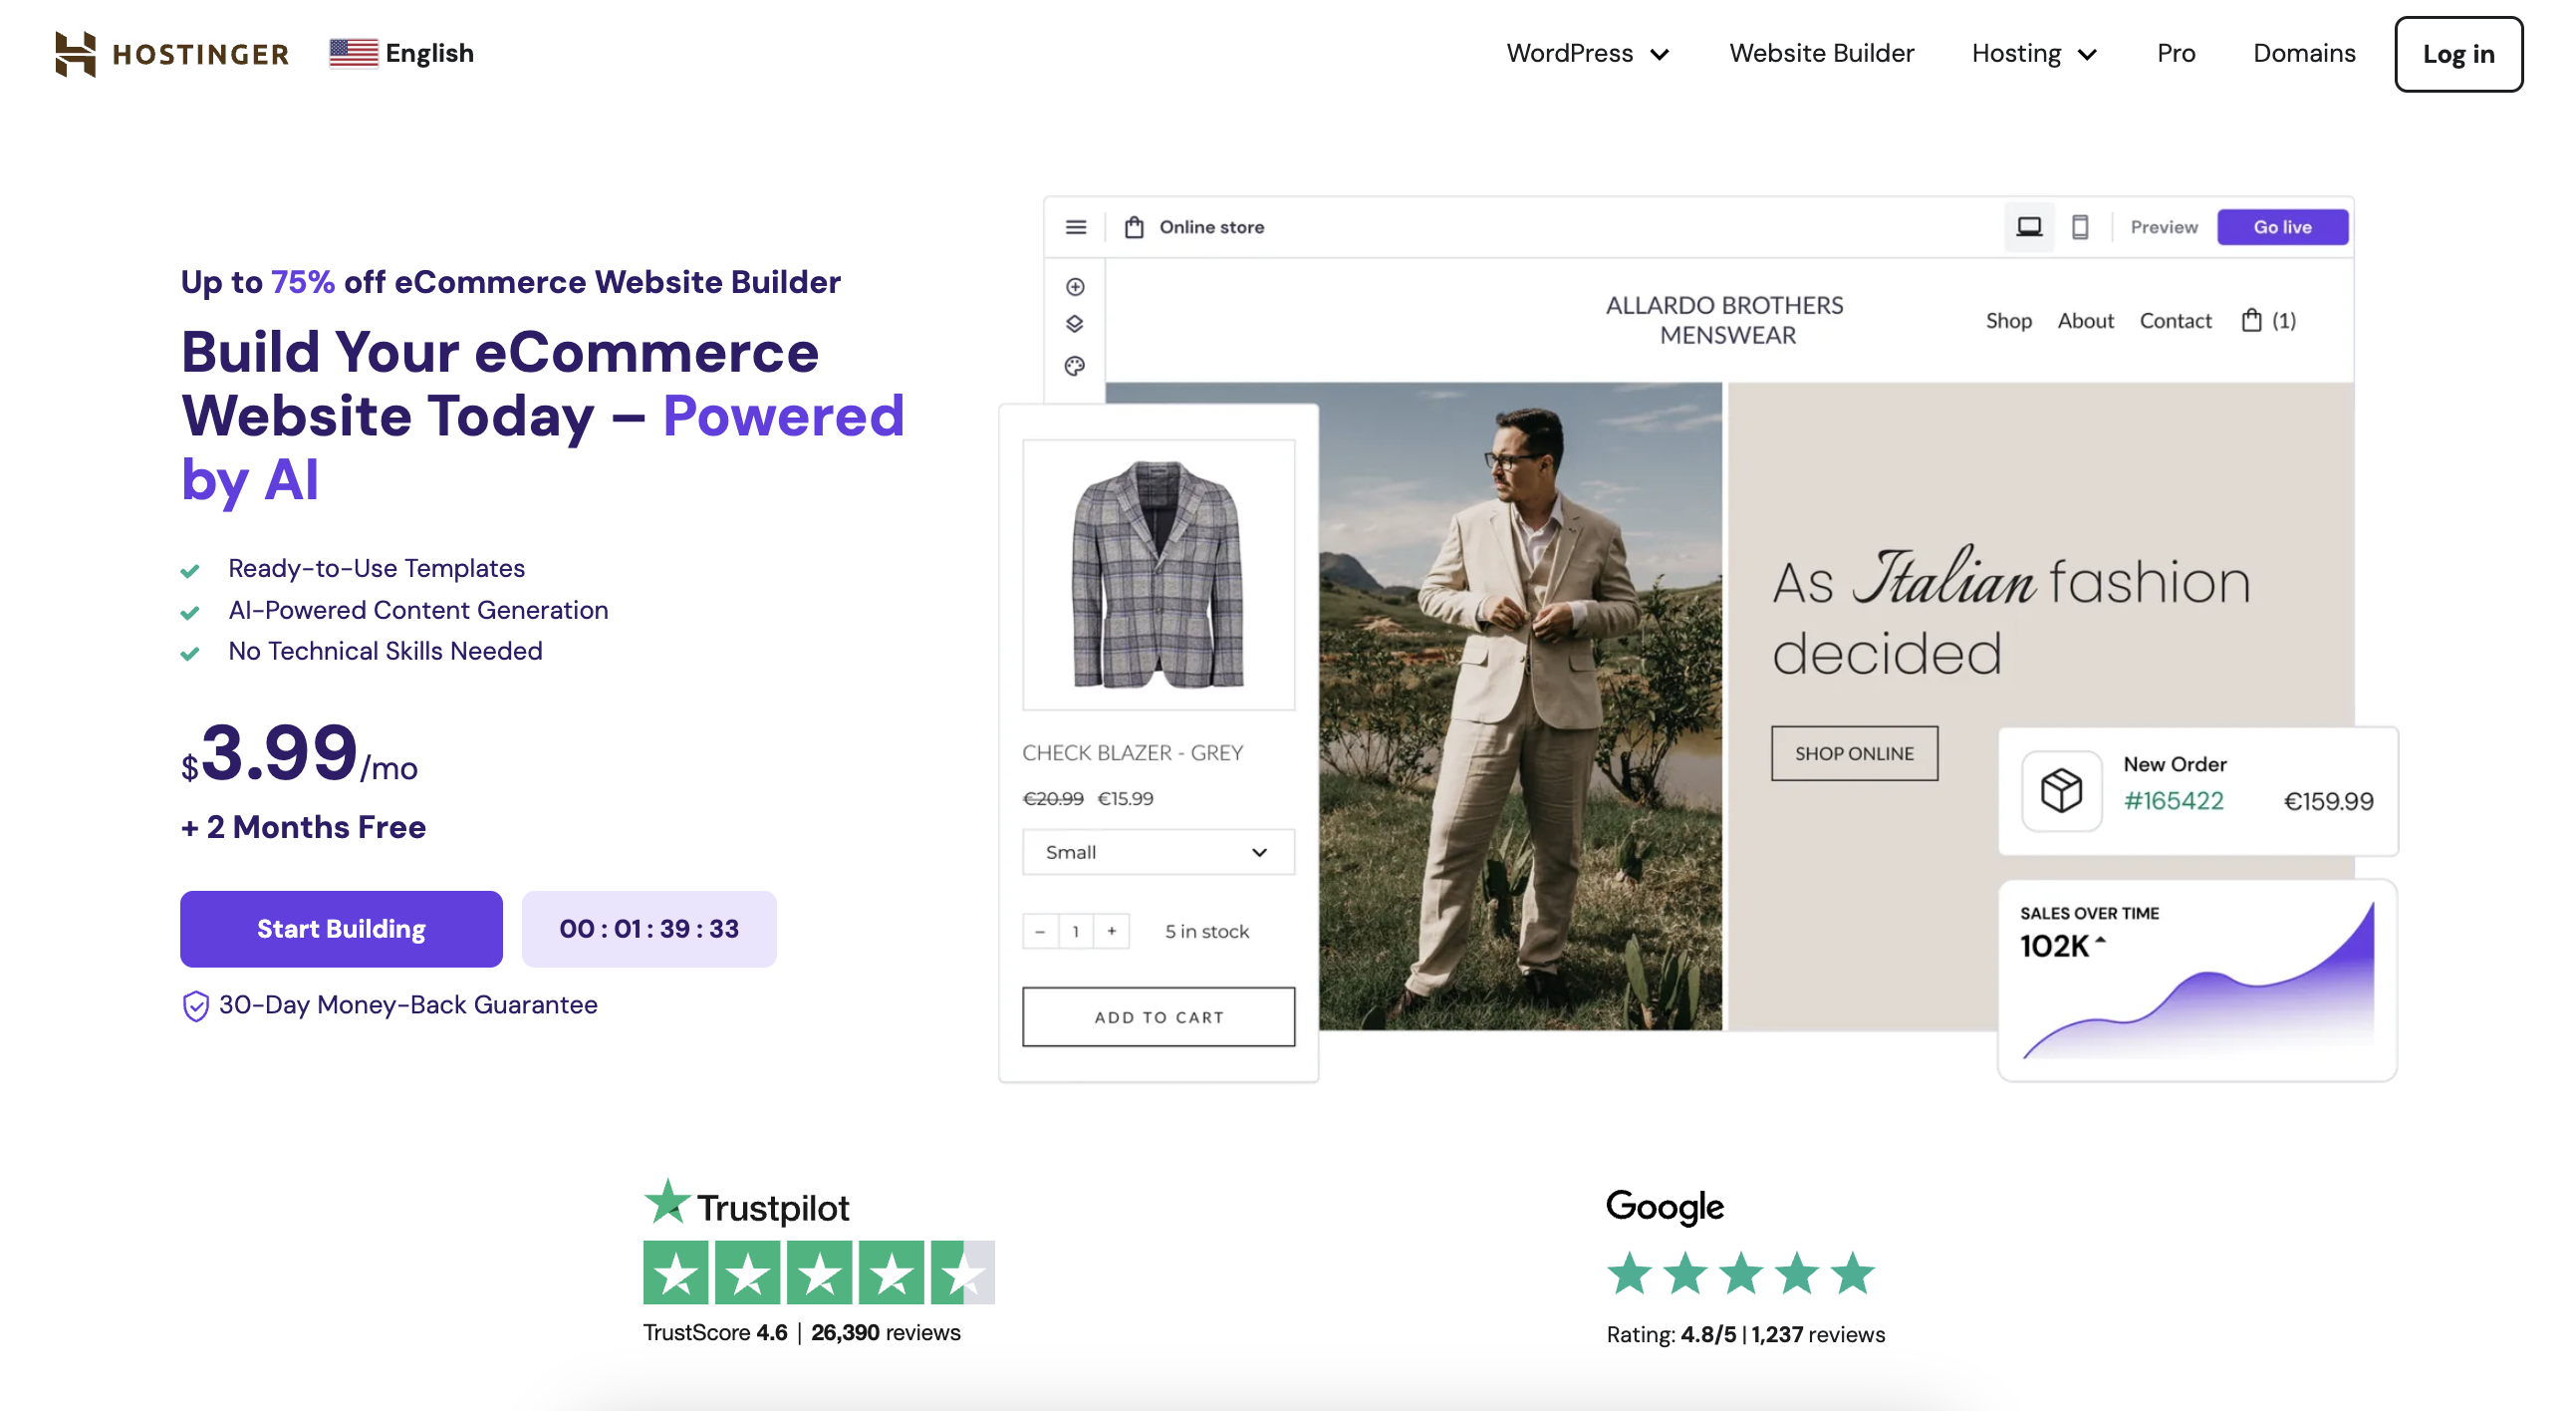Click About in the store navigation
Viewport: 2576px width, 1411px height.
point(2085,320)
